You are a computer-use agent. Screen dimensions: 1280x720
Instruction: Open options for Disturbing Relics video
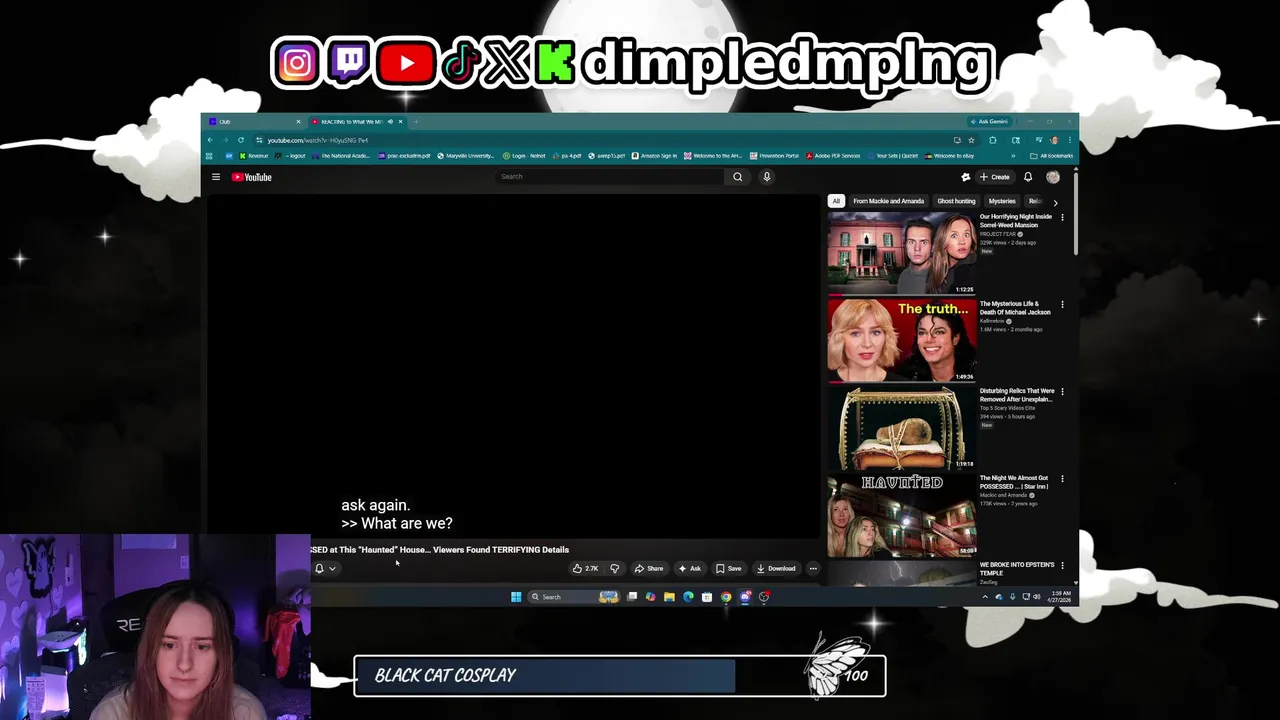pyautogui.click(x=1062, y=391)
